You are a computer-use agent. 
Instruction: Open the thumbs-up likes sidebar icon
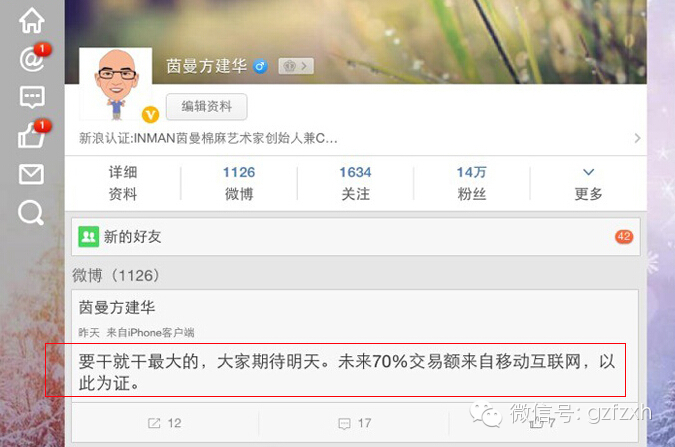(x=31, y=136)
